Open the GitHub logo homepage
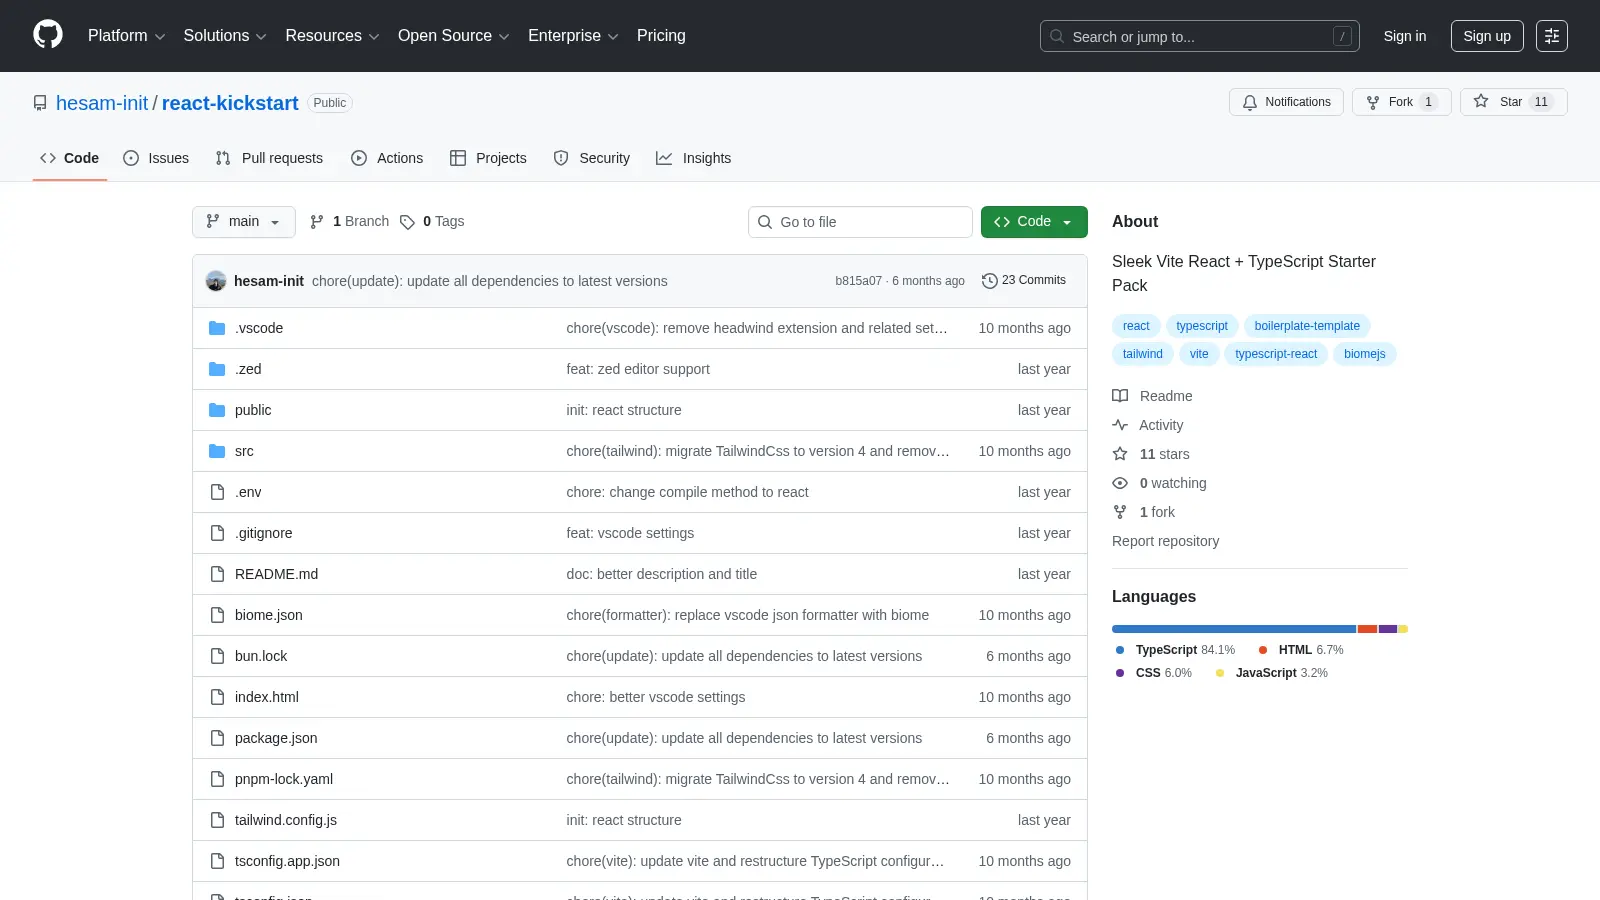 48,35
